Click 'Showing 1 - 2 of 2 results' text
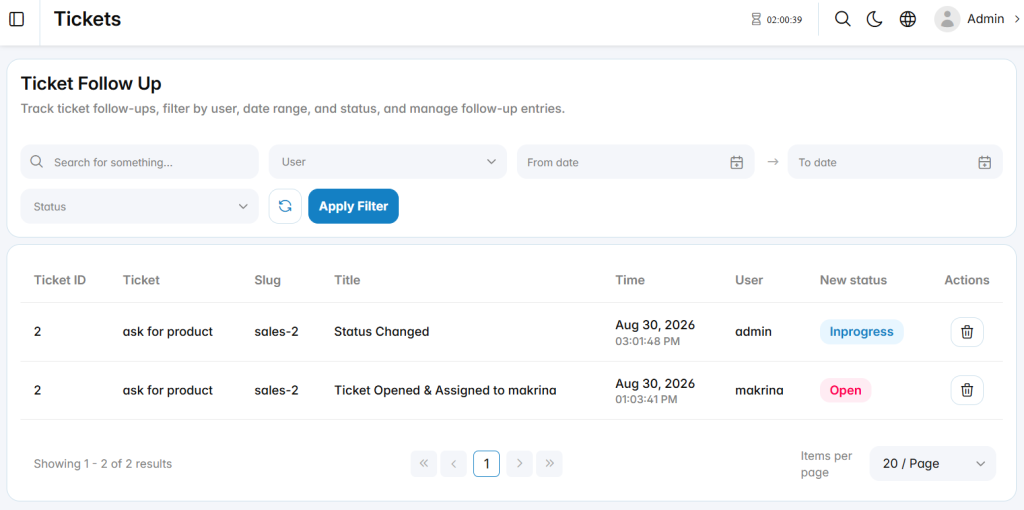Viewport: 1024px width, 510px height. pyautogui.click(x=103, y=464)
